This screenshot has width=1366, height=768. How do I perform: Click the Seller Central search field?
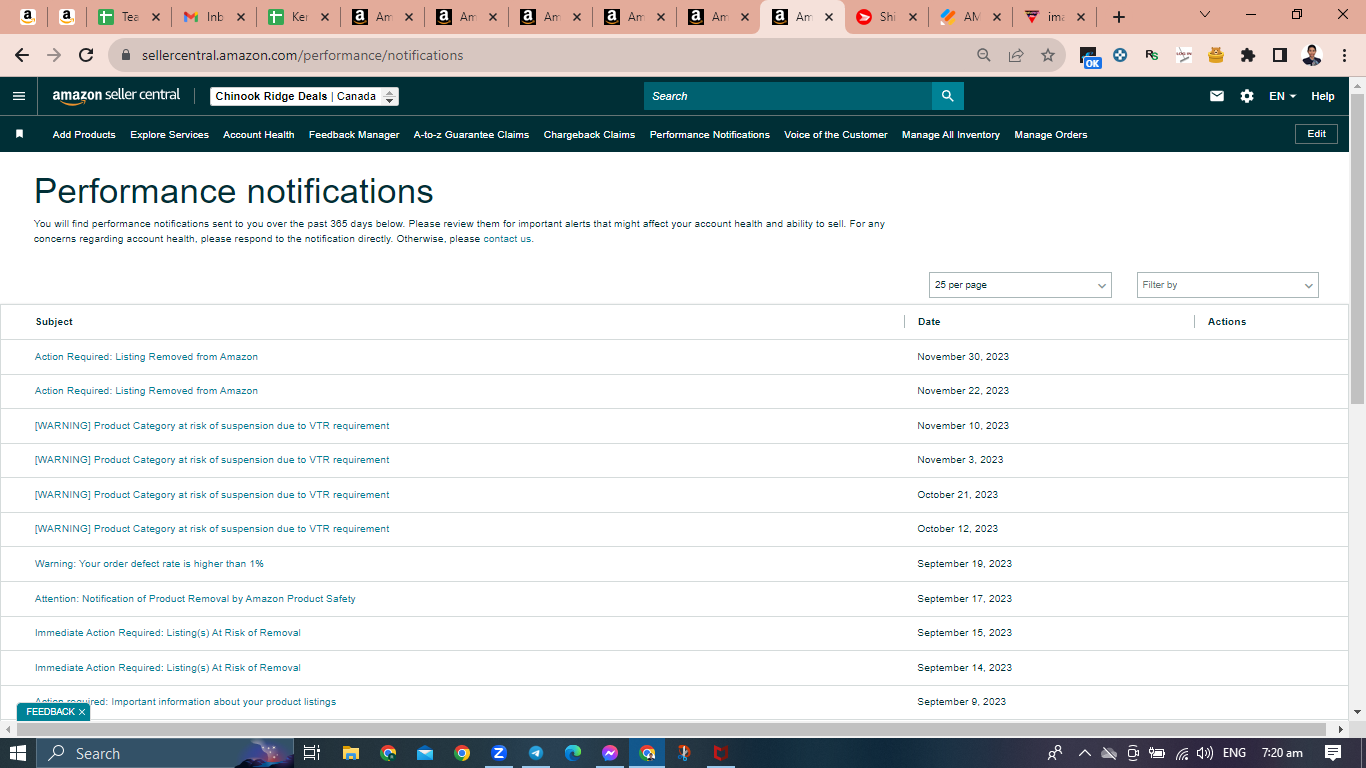tap(788, 96)
